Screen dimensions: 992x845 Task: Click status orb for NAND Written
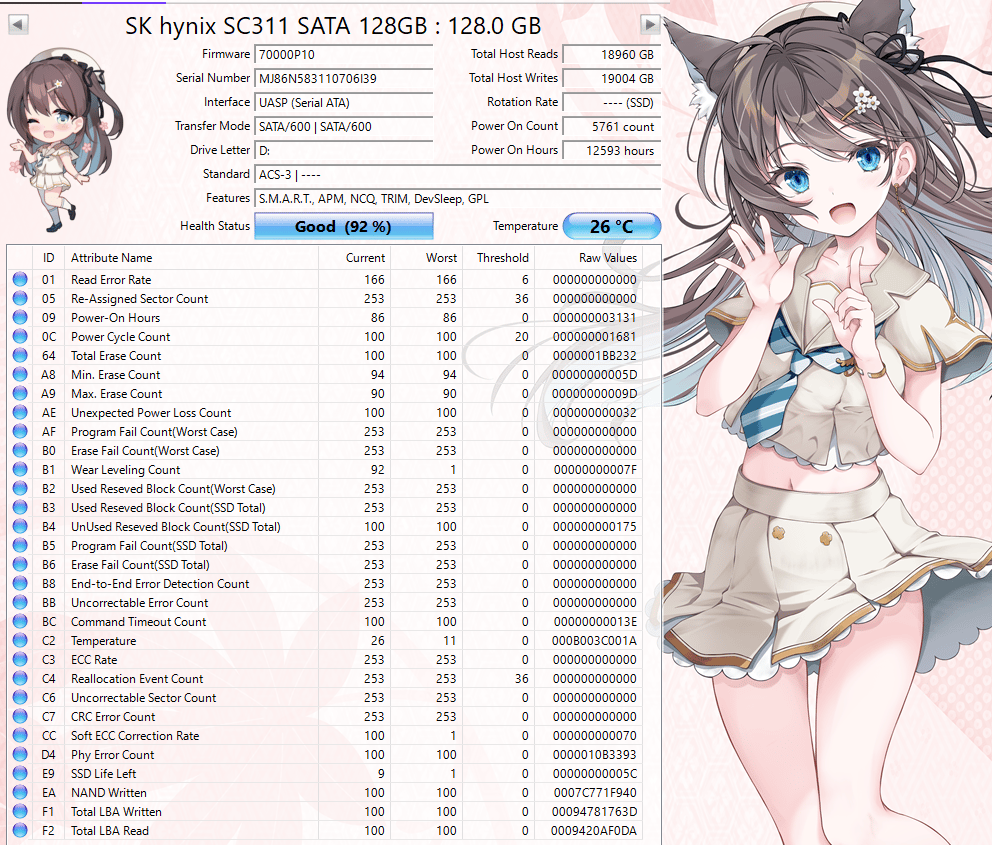click(20, 792)
